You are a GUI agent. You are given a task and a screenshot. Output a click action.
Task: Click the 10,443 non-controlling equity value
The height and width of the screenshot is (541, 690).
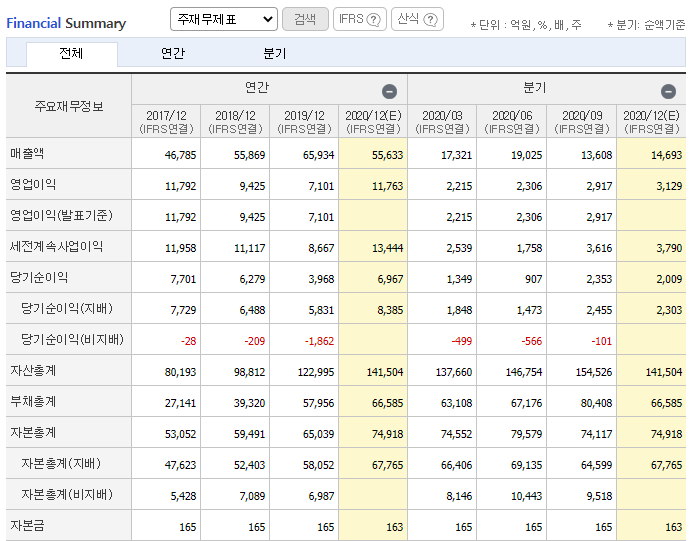click(x=527, y=496)
